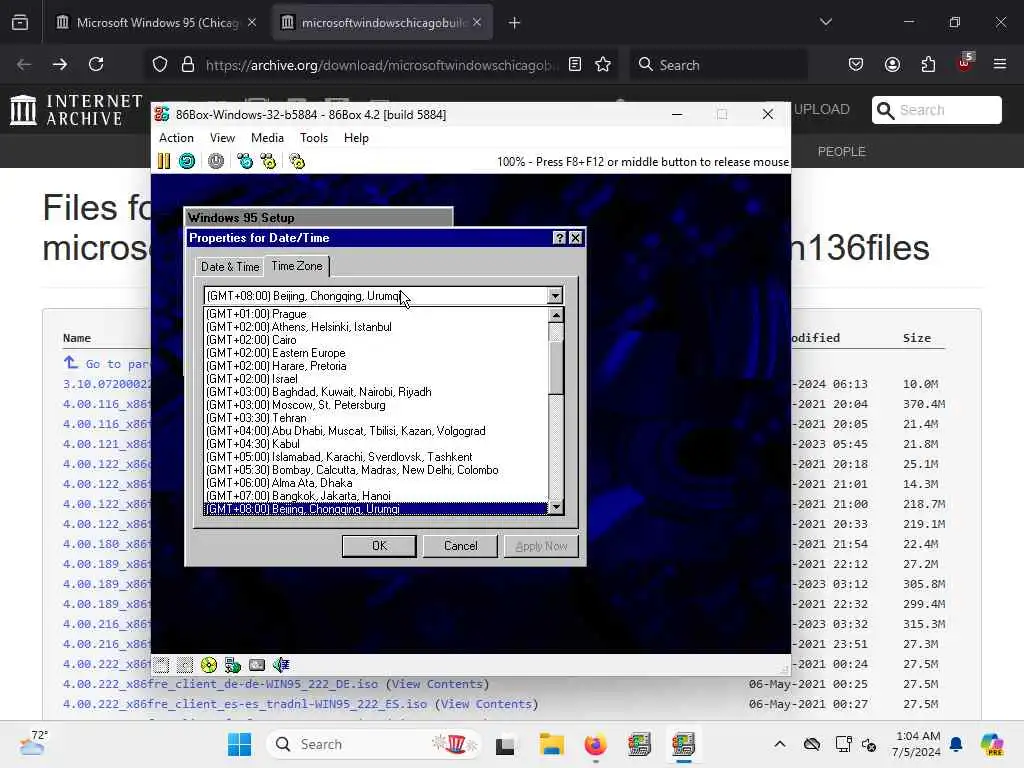
Task: Select (GMT+01:00) Prague time zone
Action: point(376,314)
